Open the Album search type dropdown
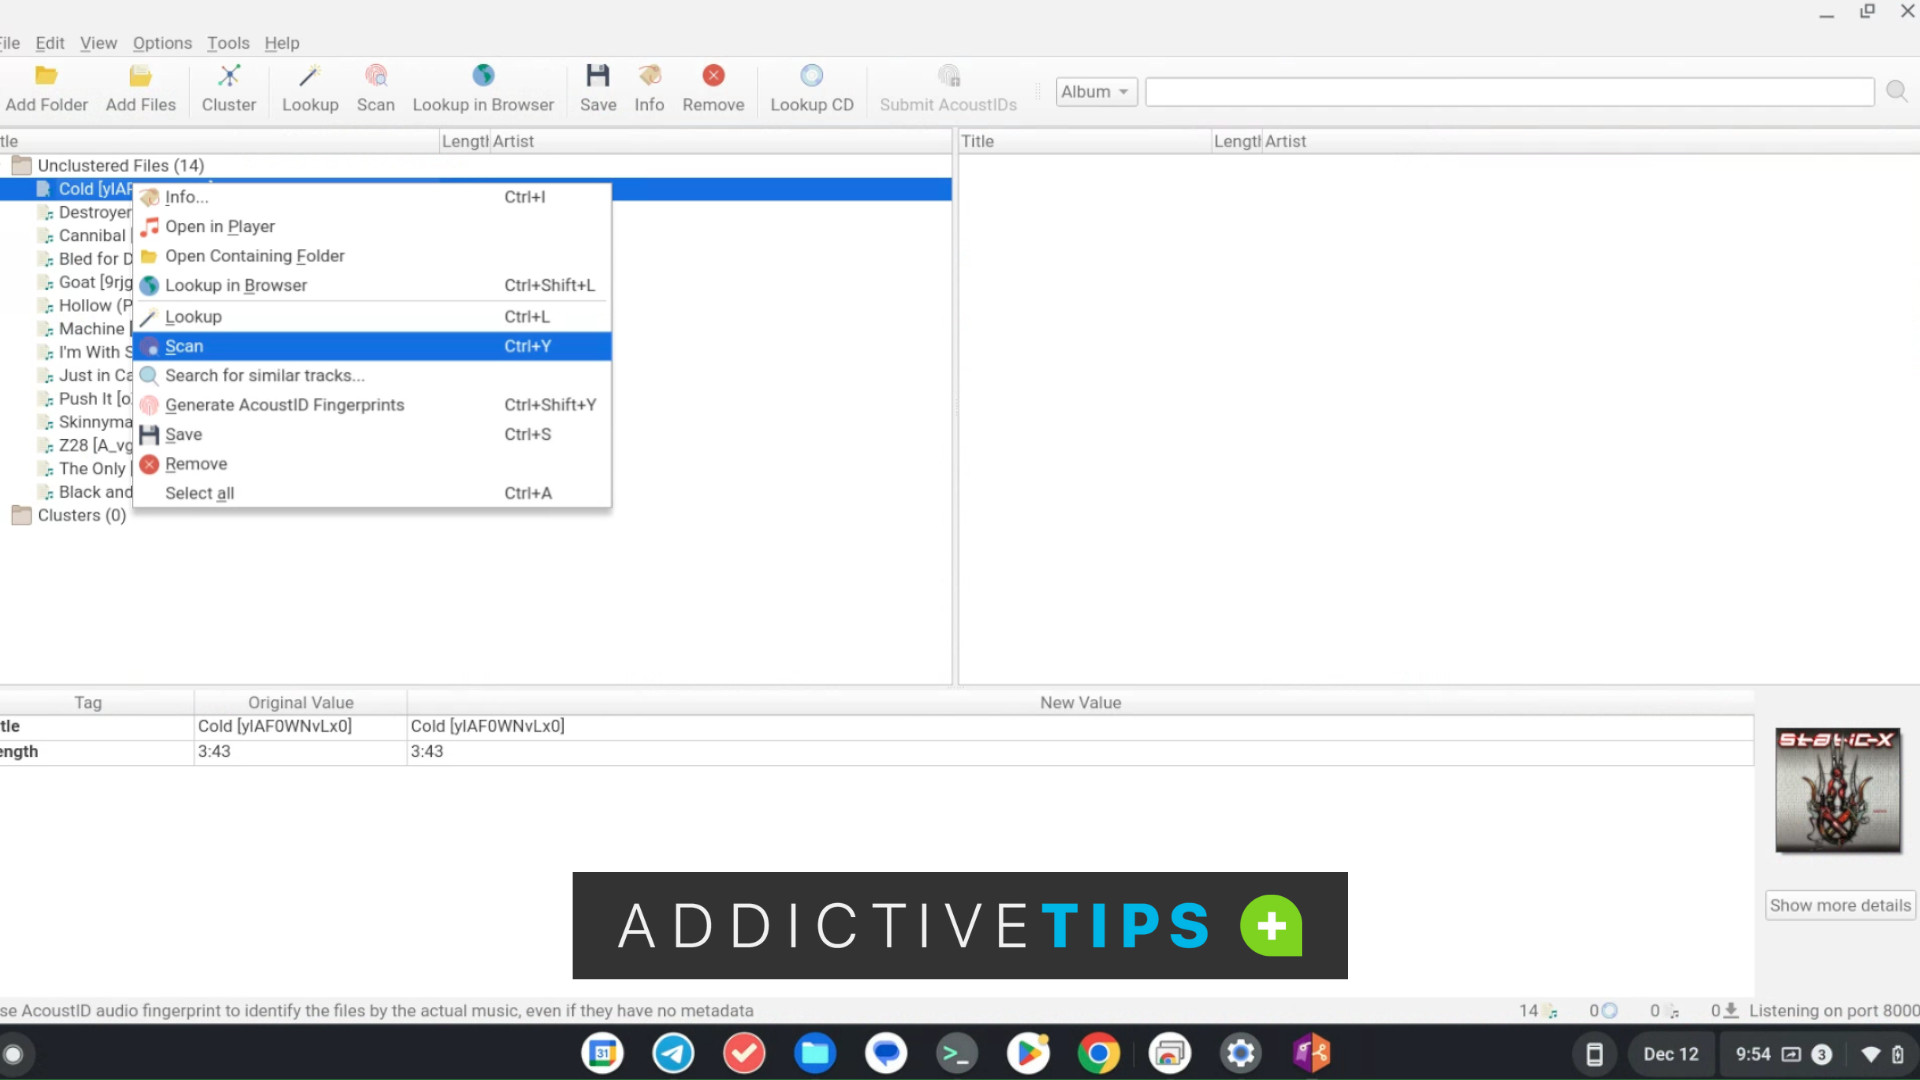 1095,91
